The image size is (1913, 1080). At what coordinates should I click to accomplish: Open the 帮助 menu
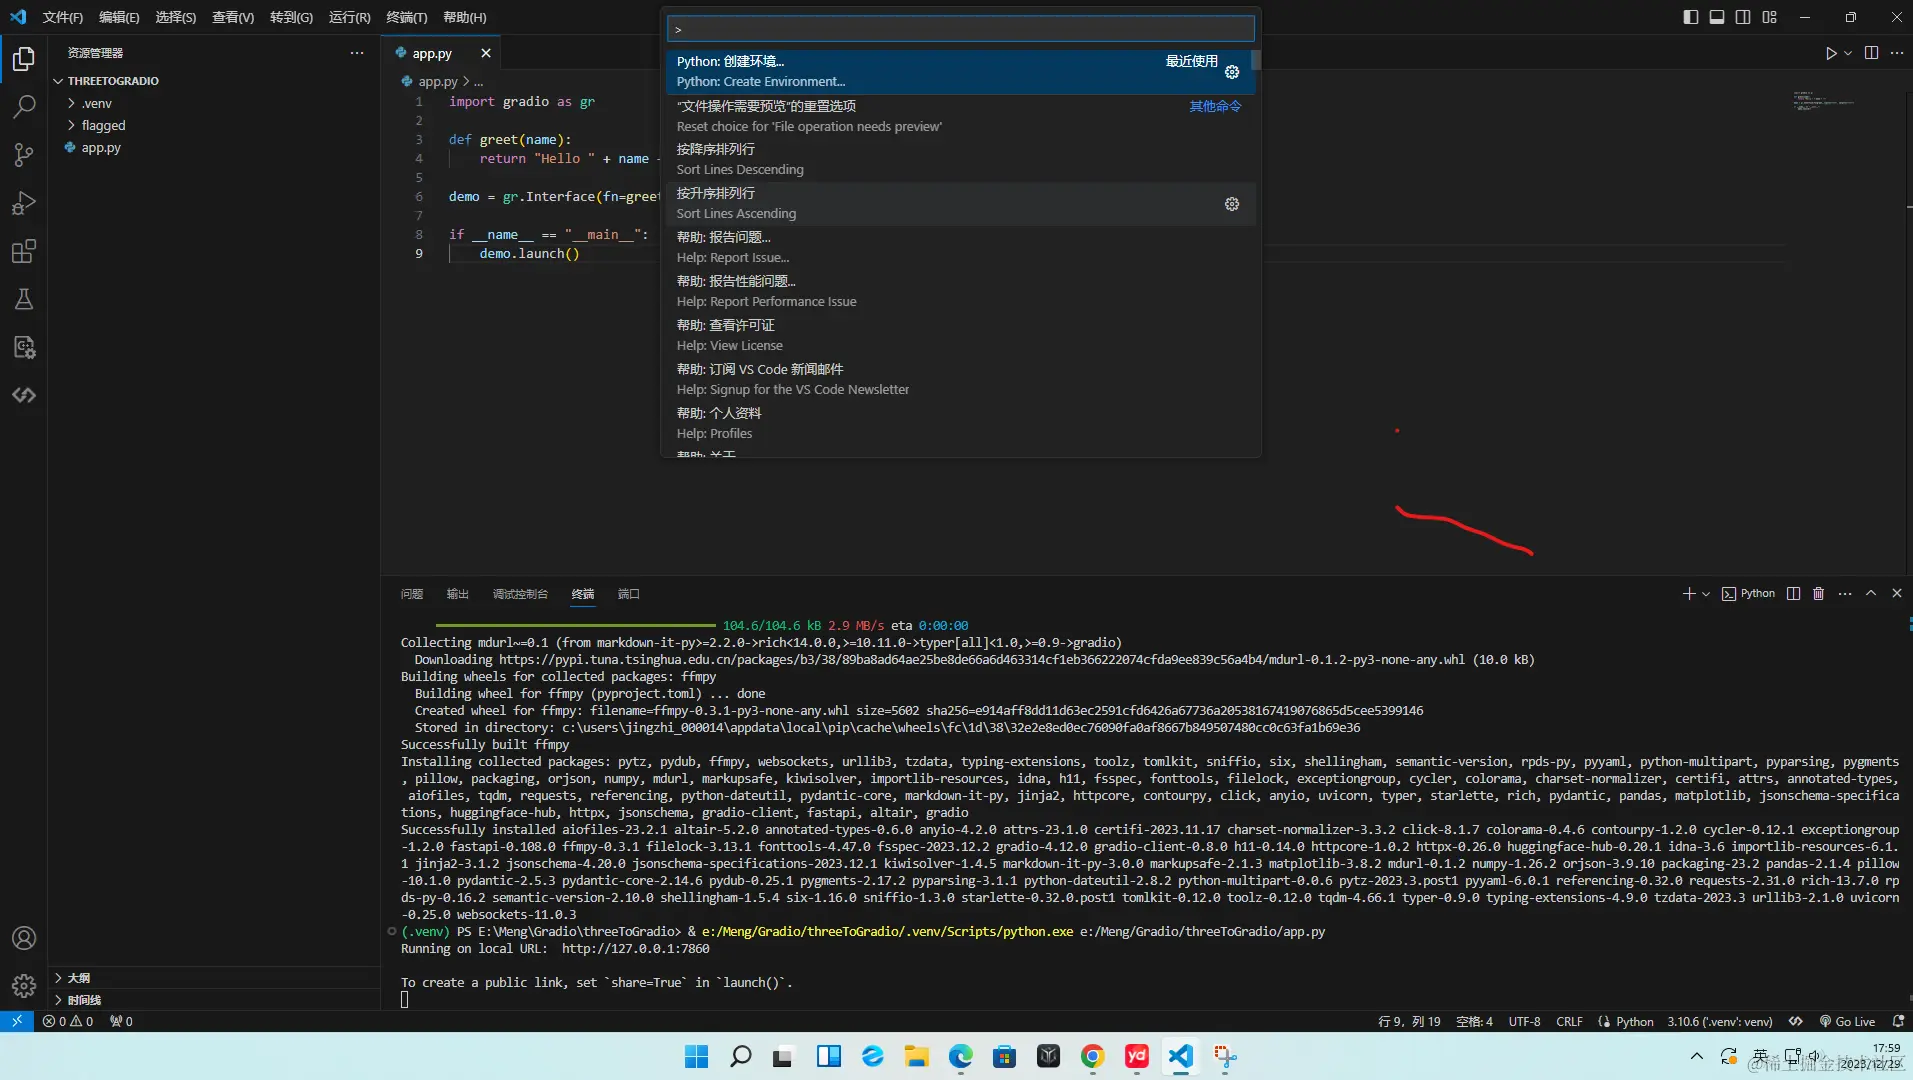point(463,17)
